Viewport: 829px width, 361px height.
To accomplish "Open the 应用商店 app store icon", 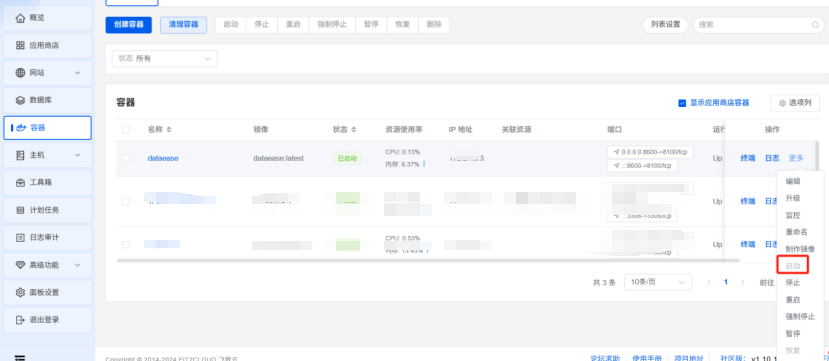I will tap(21, 45).
